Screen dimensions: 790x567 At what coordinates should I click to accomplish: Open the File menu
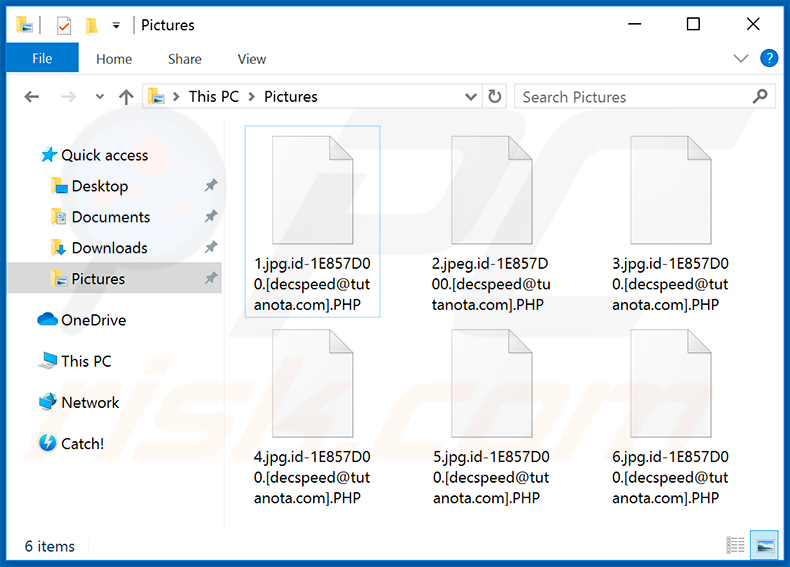[42, 59]
